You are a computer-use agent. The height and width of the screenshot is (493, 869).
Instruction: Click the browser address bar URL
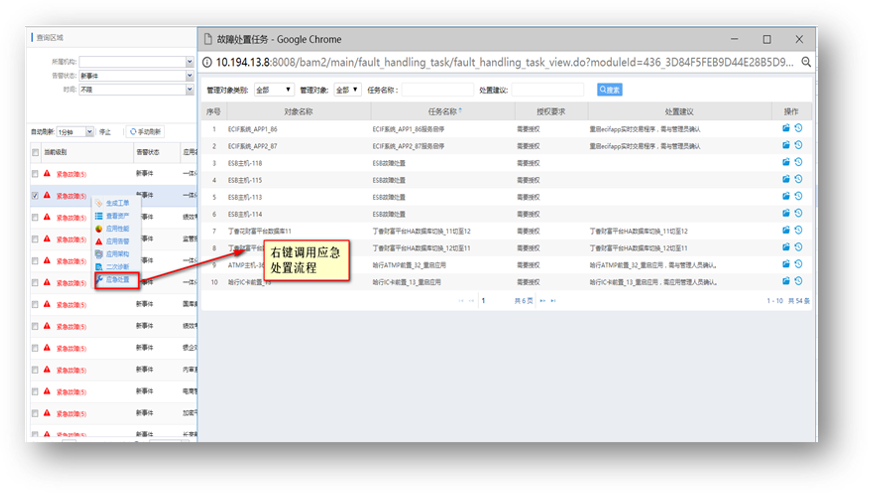pos(504,62)
